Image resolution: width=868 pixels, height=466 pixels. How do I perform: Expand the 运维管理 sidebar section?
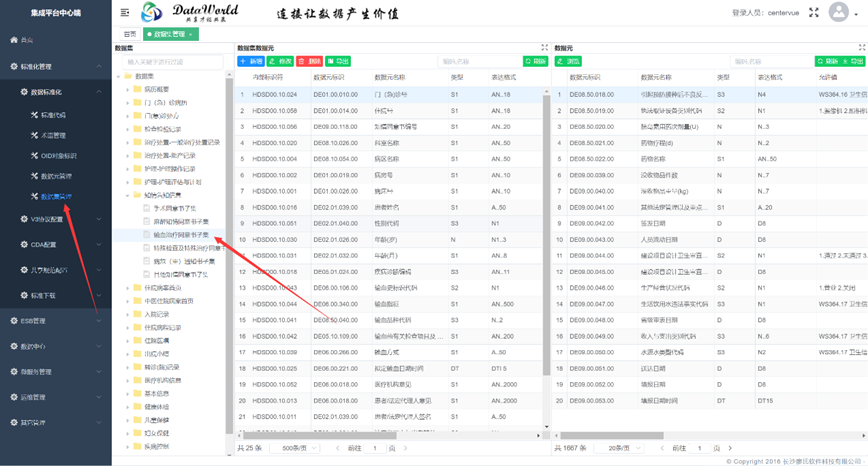pyautogui.click(x=55, y=397)
